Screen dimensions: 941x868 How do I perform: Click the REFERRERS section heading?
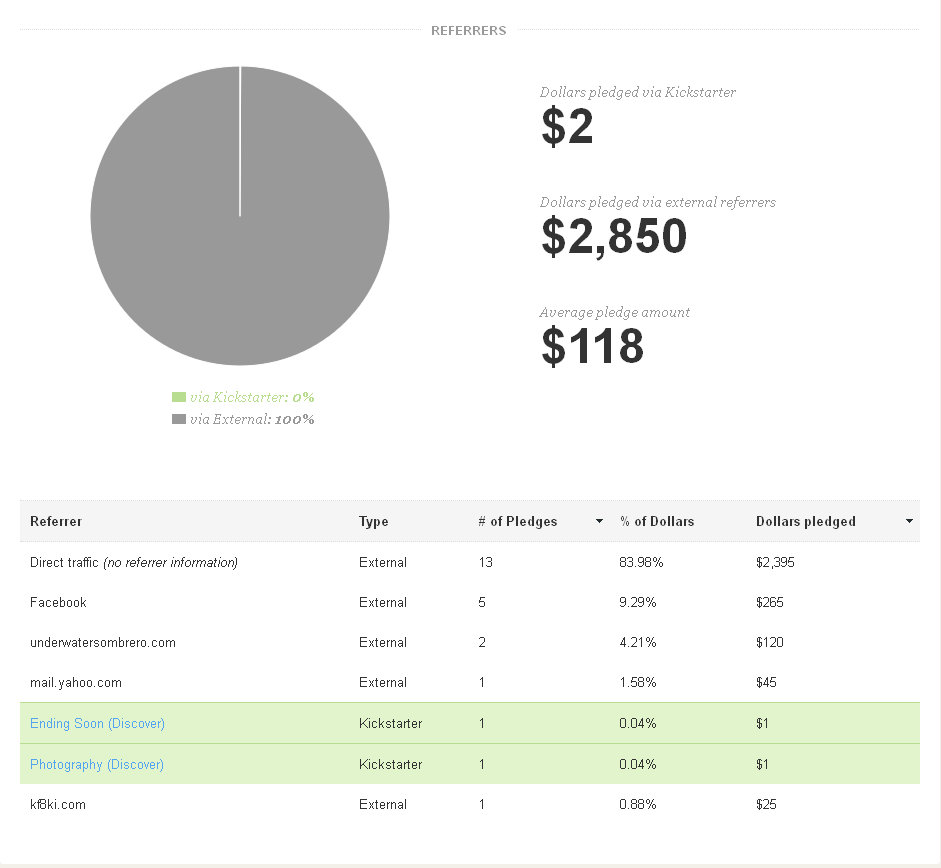(469, 31)
